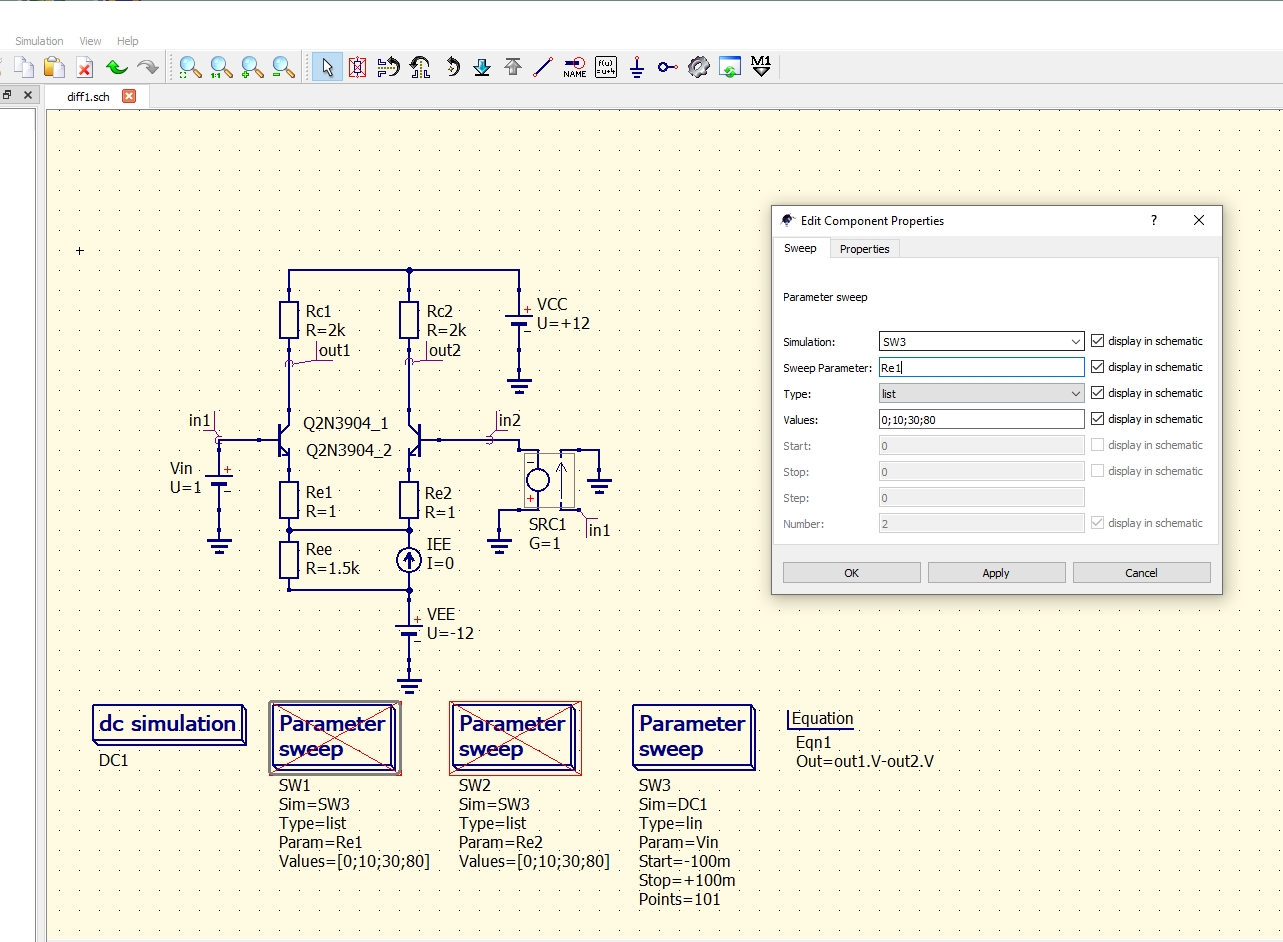Set marker with M1 icon
This screenshot has width=1283, height=942.
(761, 67)
